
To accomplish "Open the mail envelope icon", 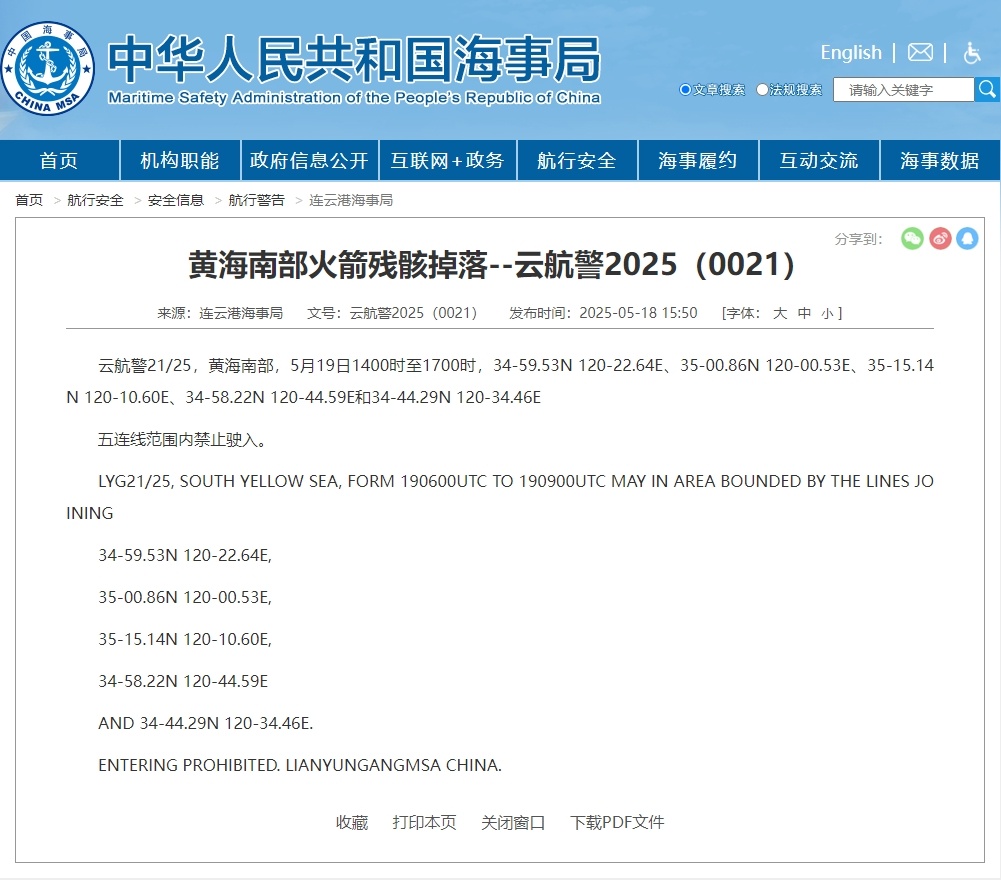I will pos(920,53).
